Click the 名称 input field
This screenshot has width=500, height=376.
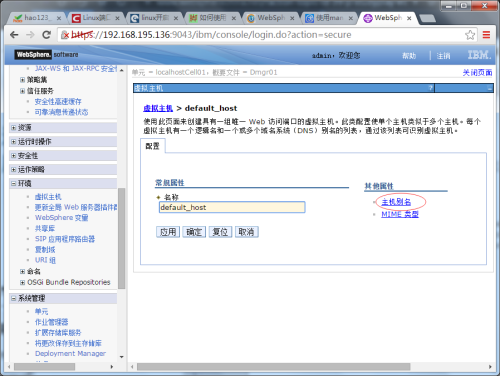coord(232,207)
